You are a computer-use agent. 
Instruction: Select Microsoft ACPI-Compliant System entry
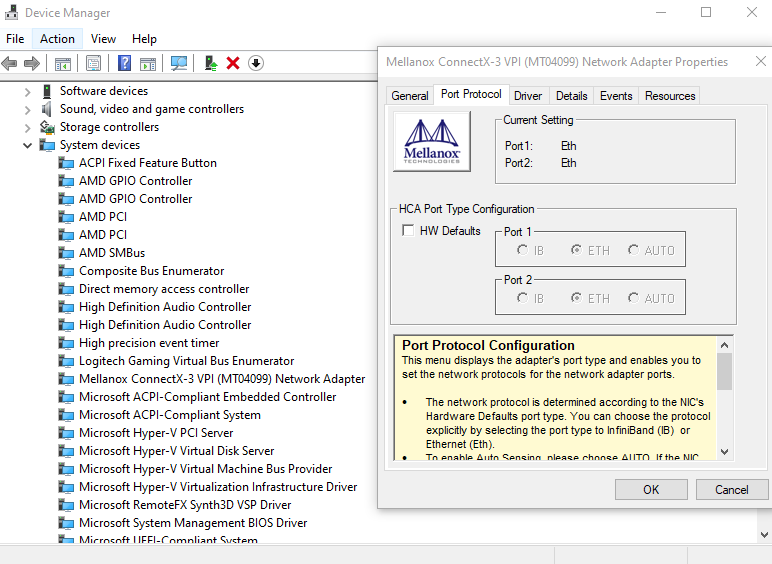169,415
